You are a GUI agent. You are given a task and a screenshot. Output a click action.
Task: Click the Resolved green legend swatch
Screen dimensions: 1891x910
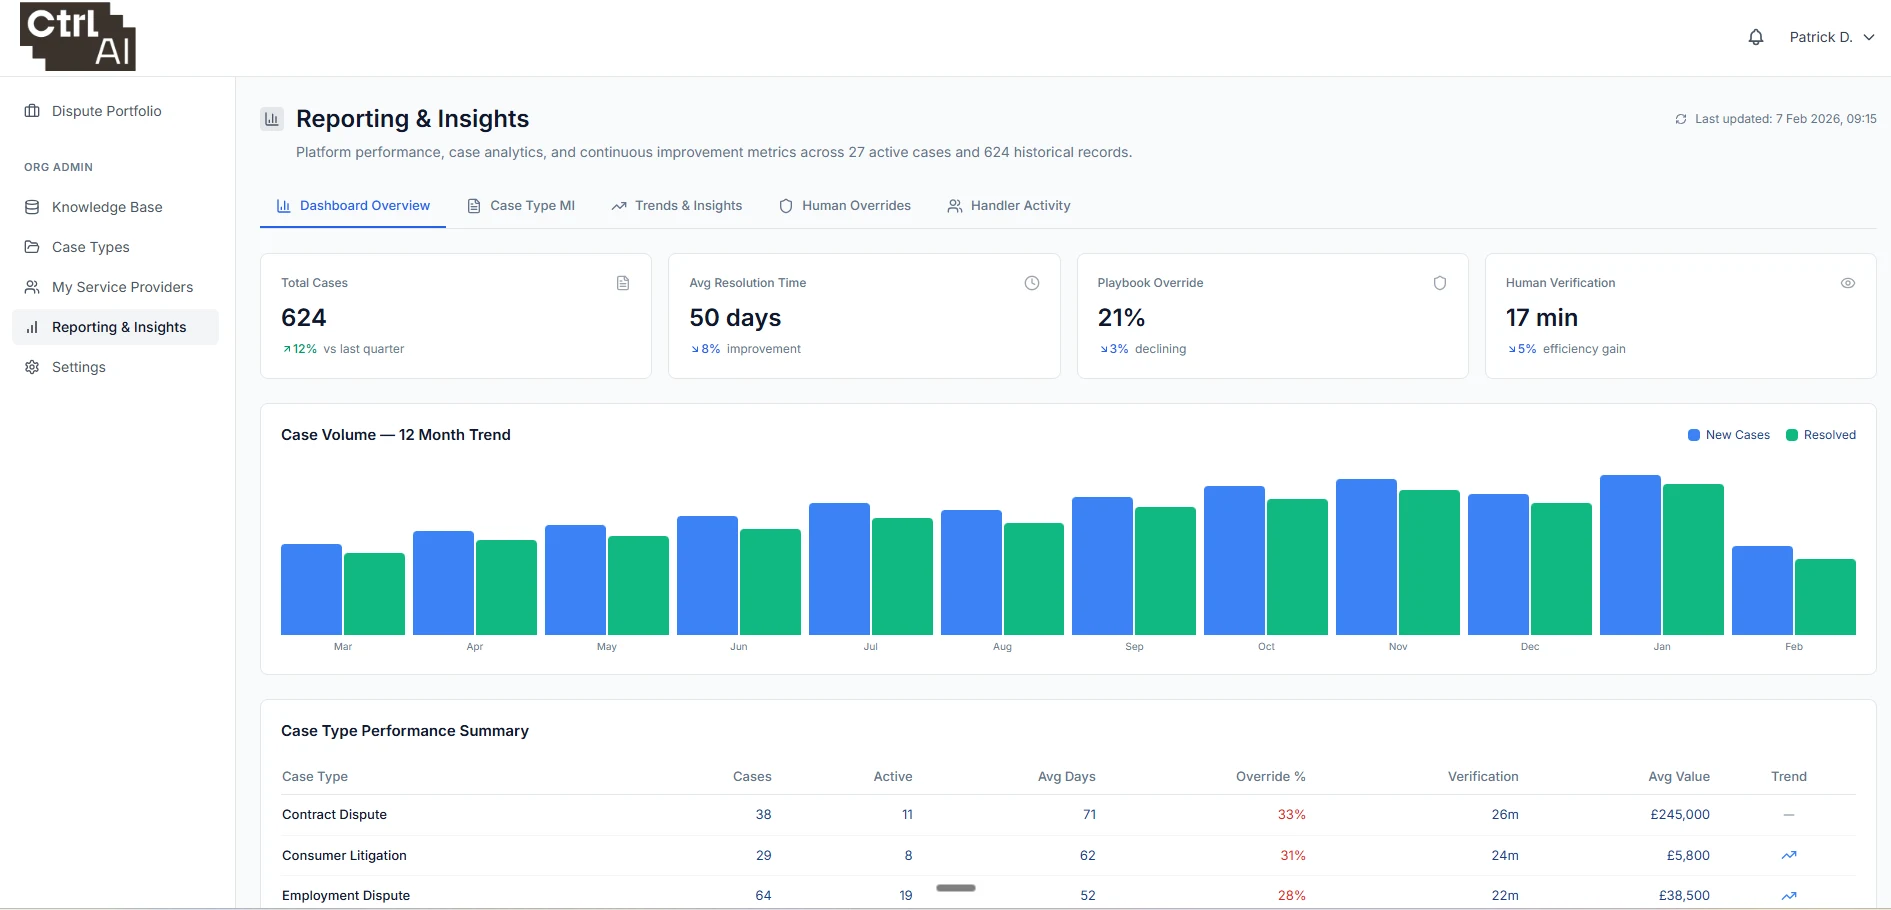[x=1792, y=435]
